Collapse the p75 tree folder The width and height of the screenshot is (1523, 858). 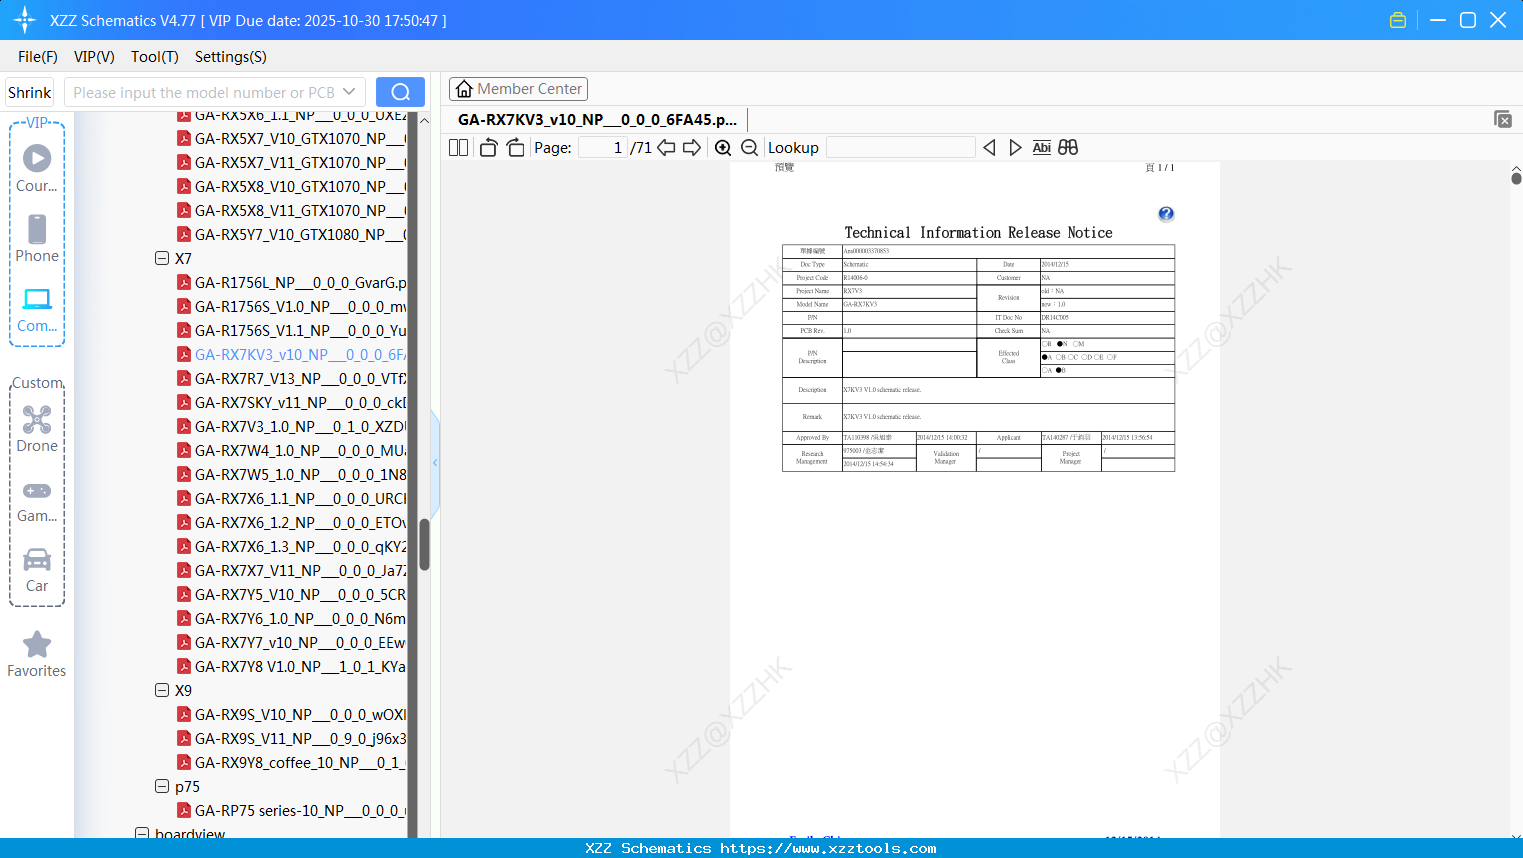[162, 786]
